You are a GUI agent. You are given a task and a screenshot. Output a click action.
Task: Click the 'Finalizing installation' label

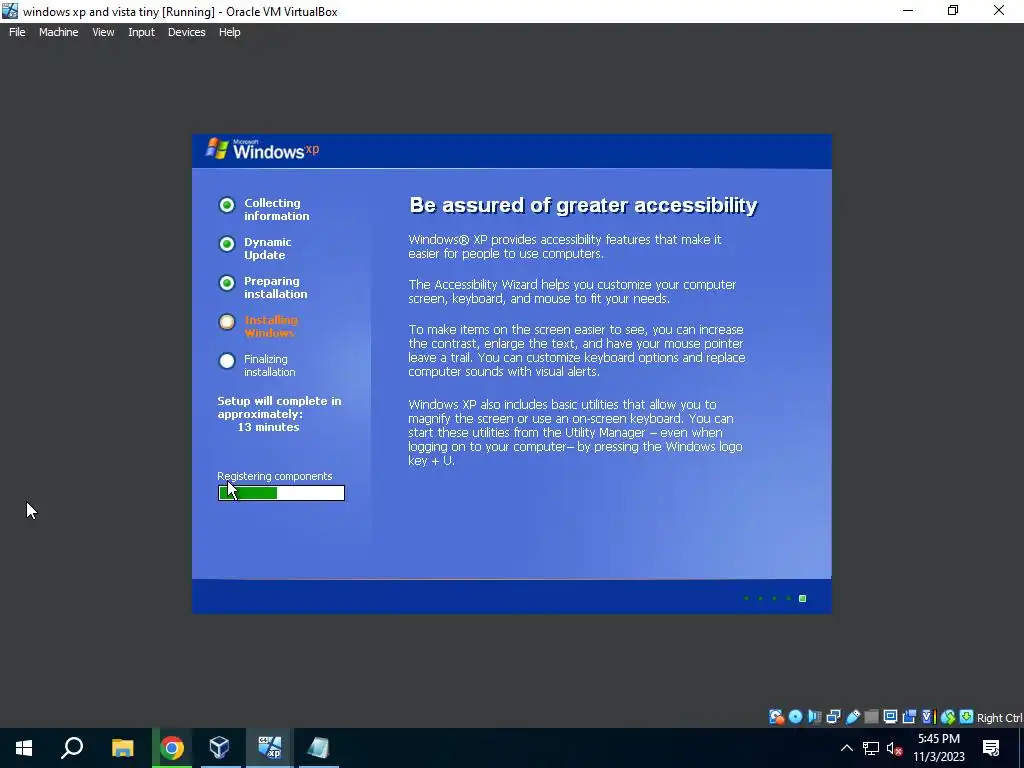270,366
